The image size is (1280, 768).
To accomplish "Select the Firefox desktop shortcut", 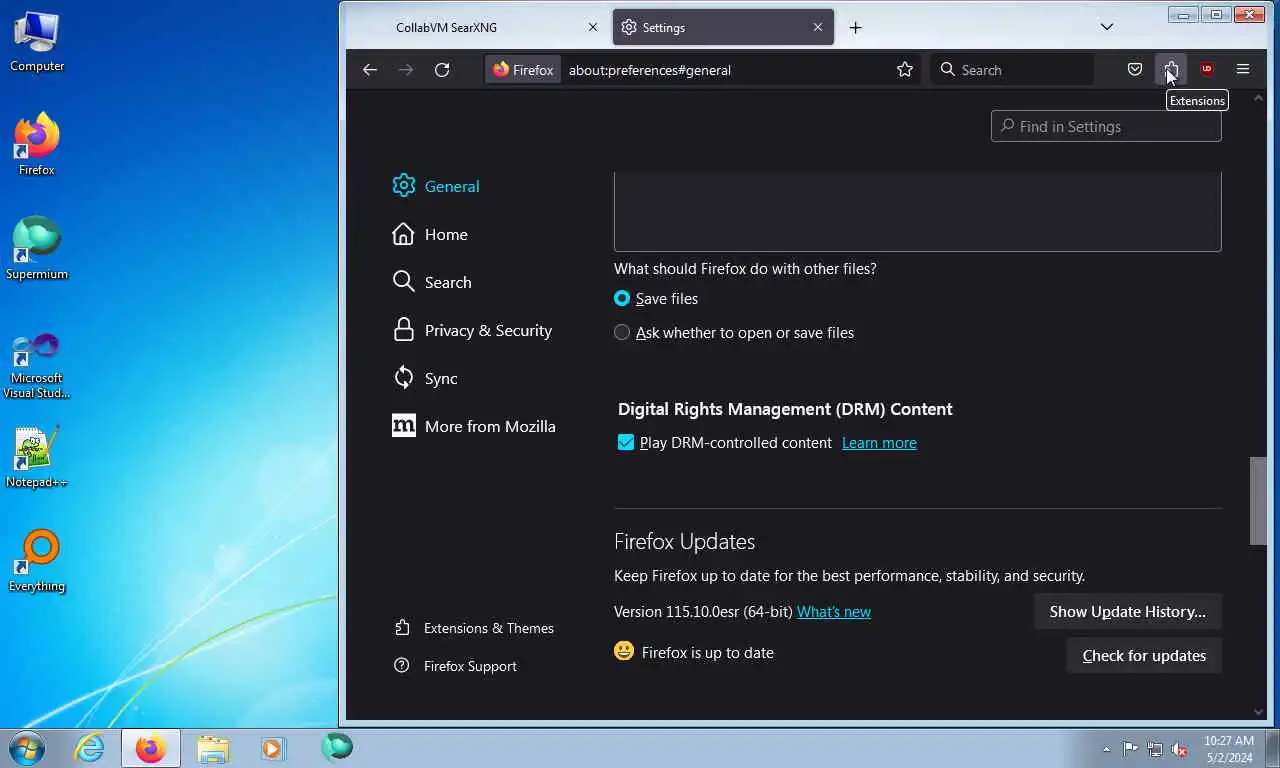I will click(37, 145).
